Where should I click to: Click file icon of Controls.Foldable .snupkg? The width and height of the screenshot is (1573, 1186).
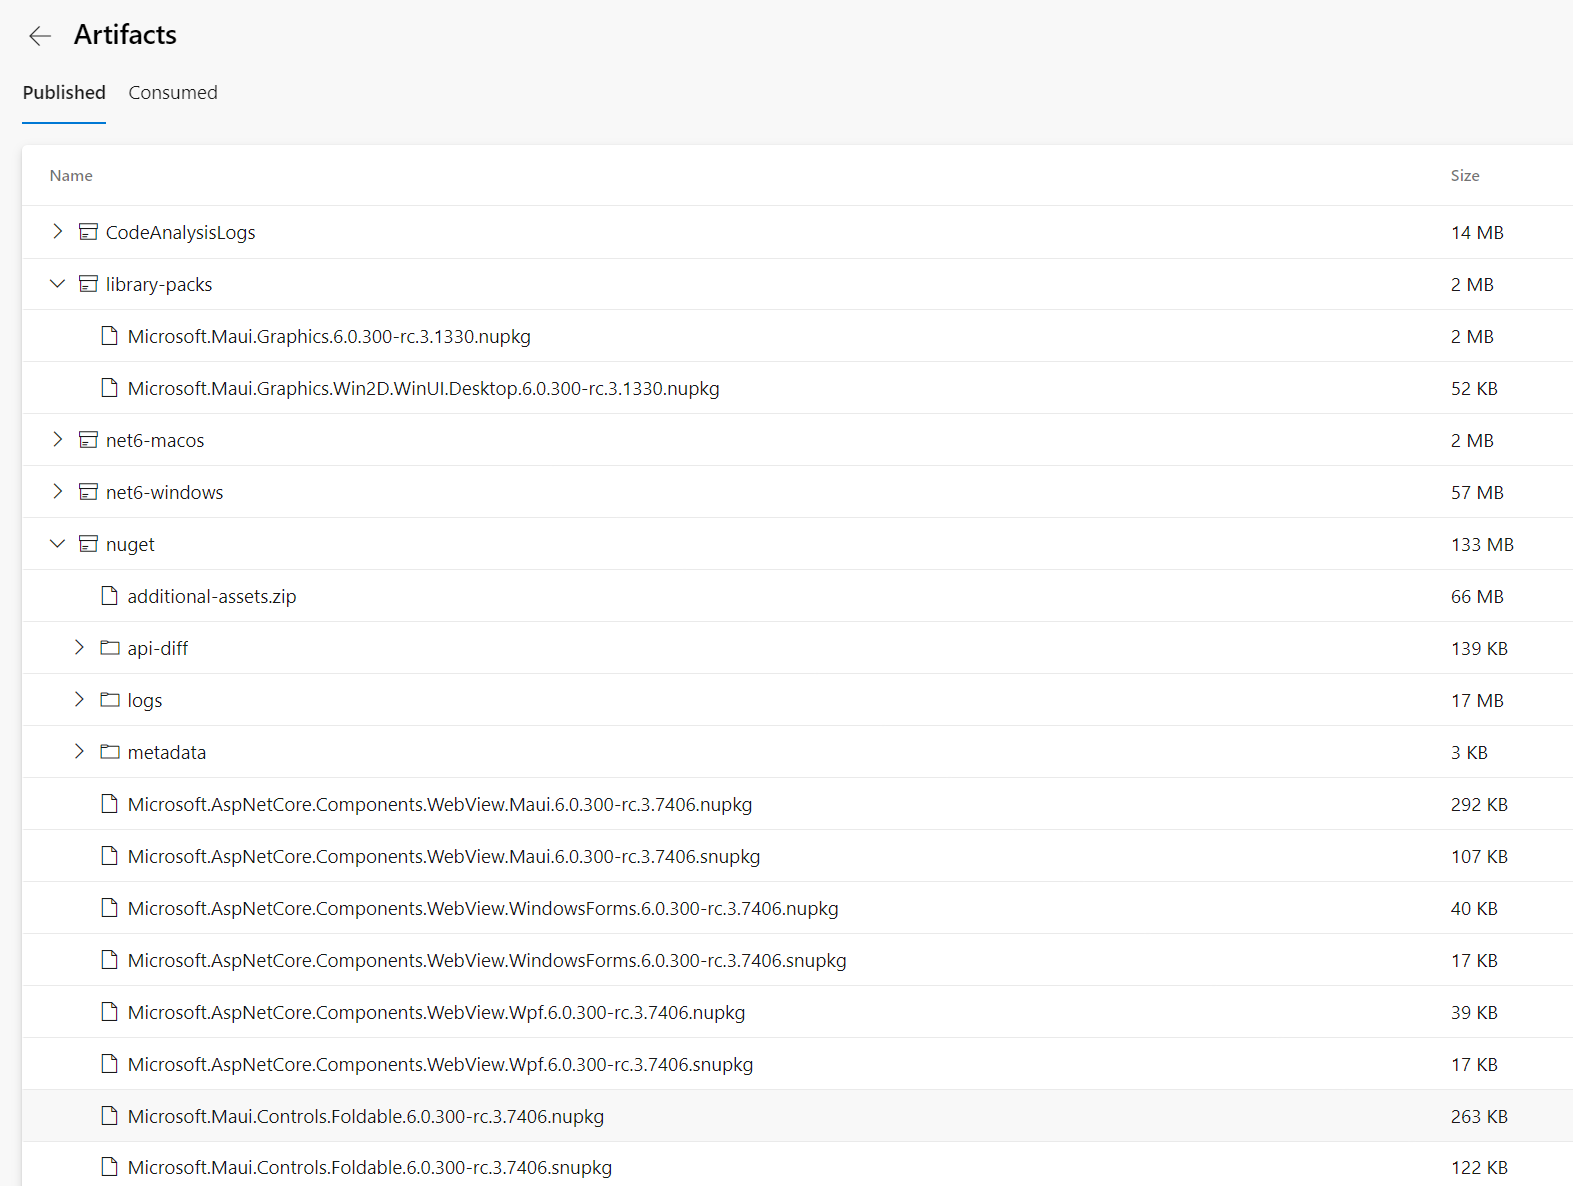tap(110, 1167)
